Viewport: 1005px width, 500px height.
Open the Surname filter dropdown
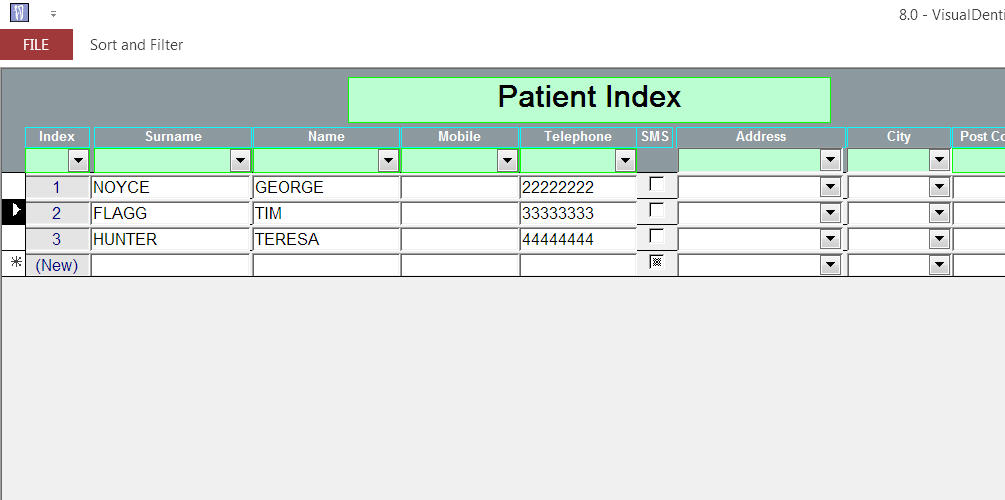click(240, 161)
